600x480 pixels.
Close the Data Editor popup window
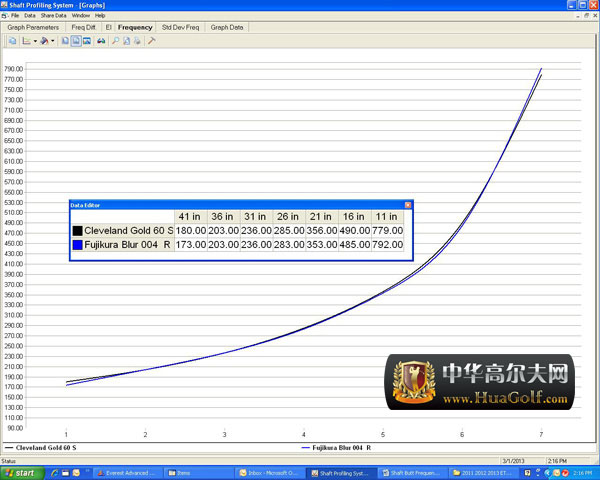(407, 204)
